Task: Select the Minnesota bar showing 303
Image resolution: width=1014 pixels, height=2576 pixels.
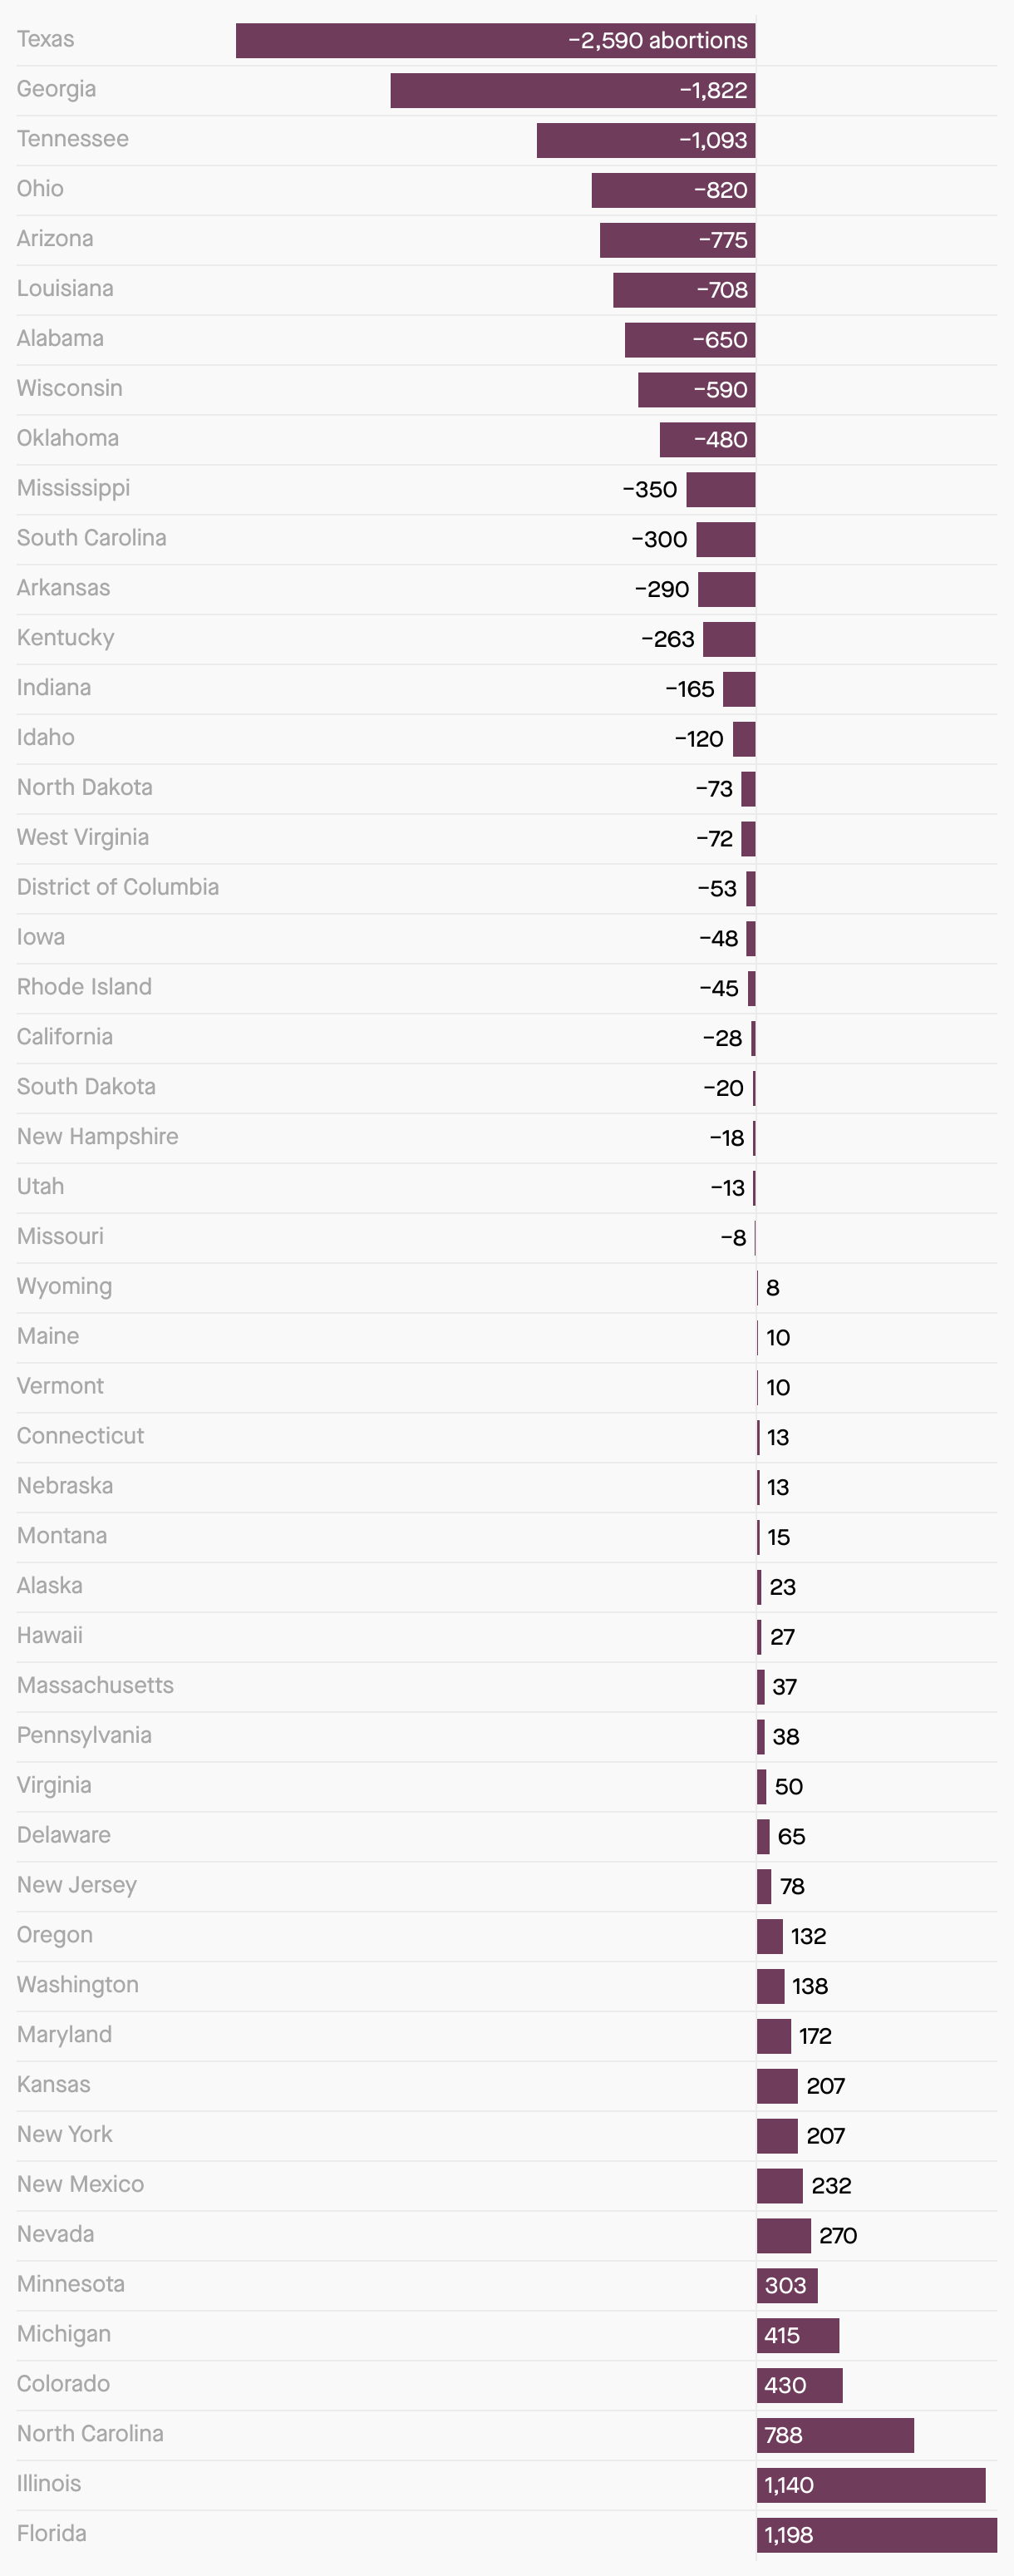Action: (787, 2285)
